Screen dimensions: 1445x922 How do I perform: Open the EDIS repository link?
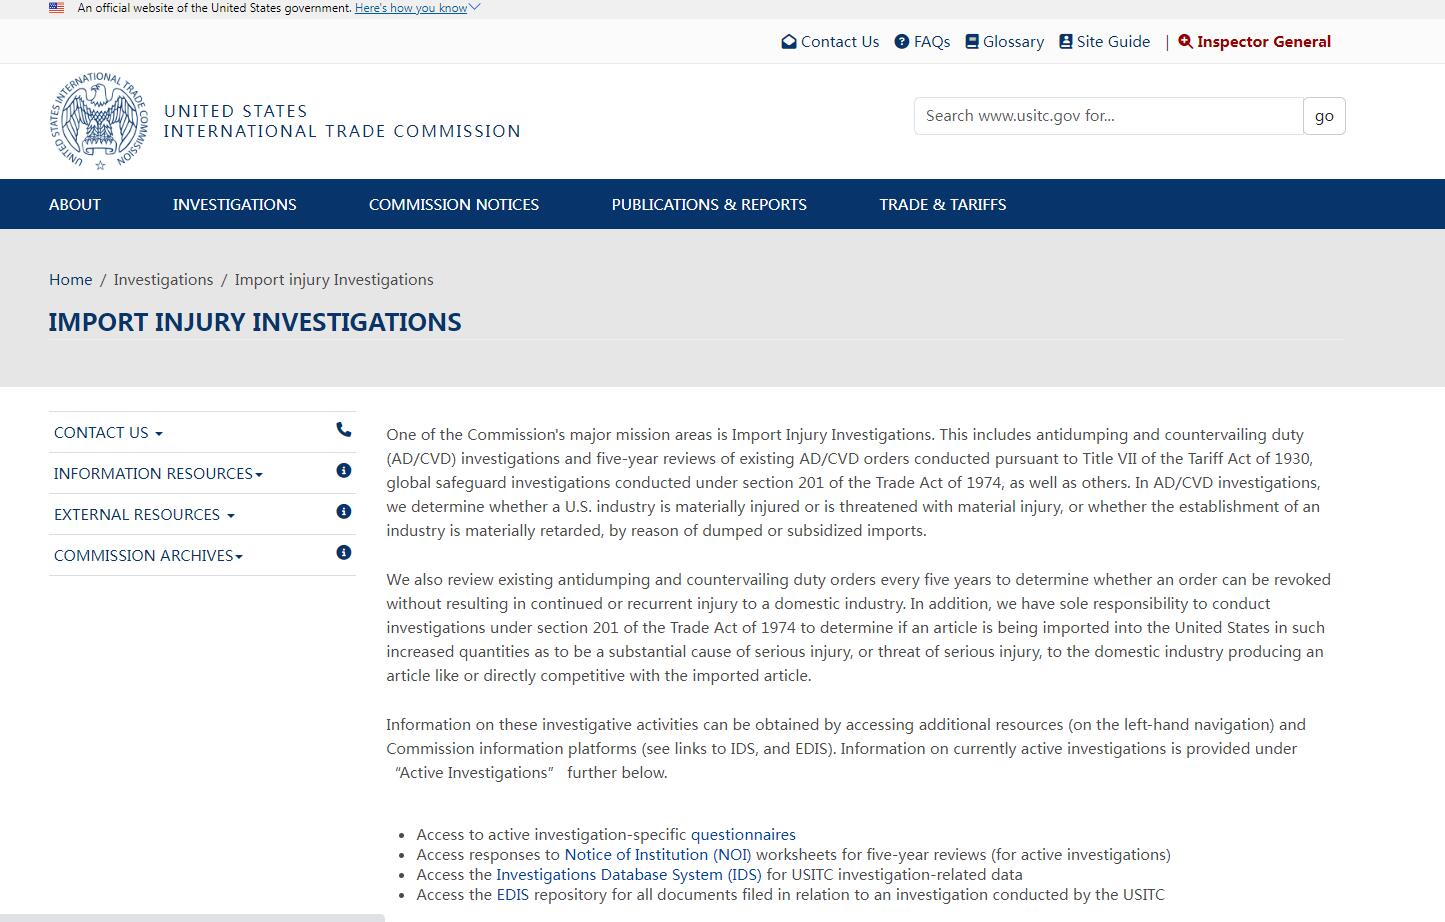click(x=513, y=894)
